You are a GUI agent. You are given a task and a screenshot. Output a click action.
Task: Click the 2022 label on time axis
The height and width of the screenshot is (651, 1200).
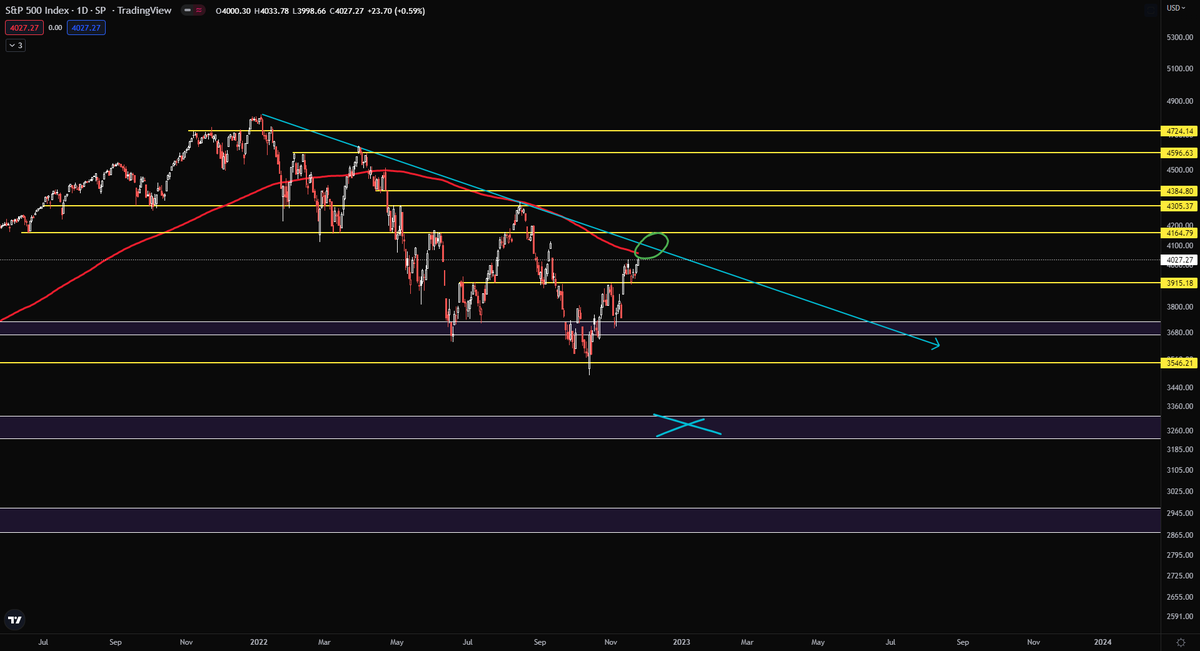click(x=258, y=642)
